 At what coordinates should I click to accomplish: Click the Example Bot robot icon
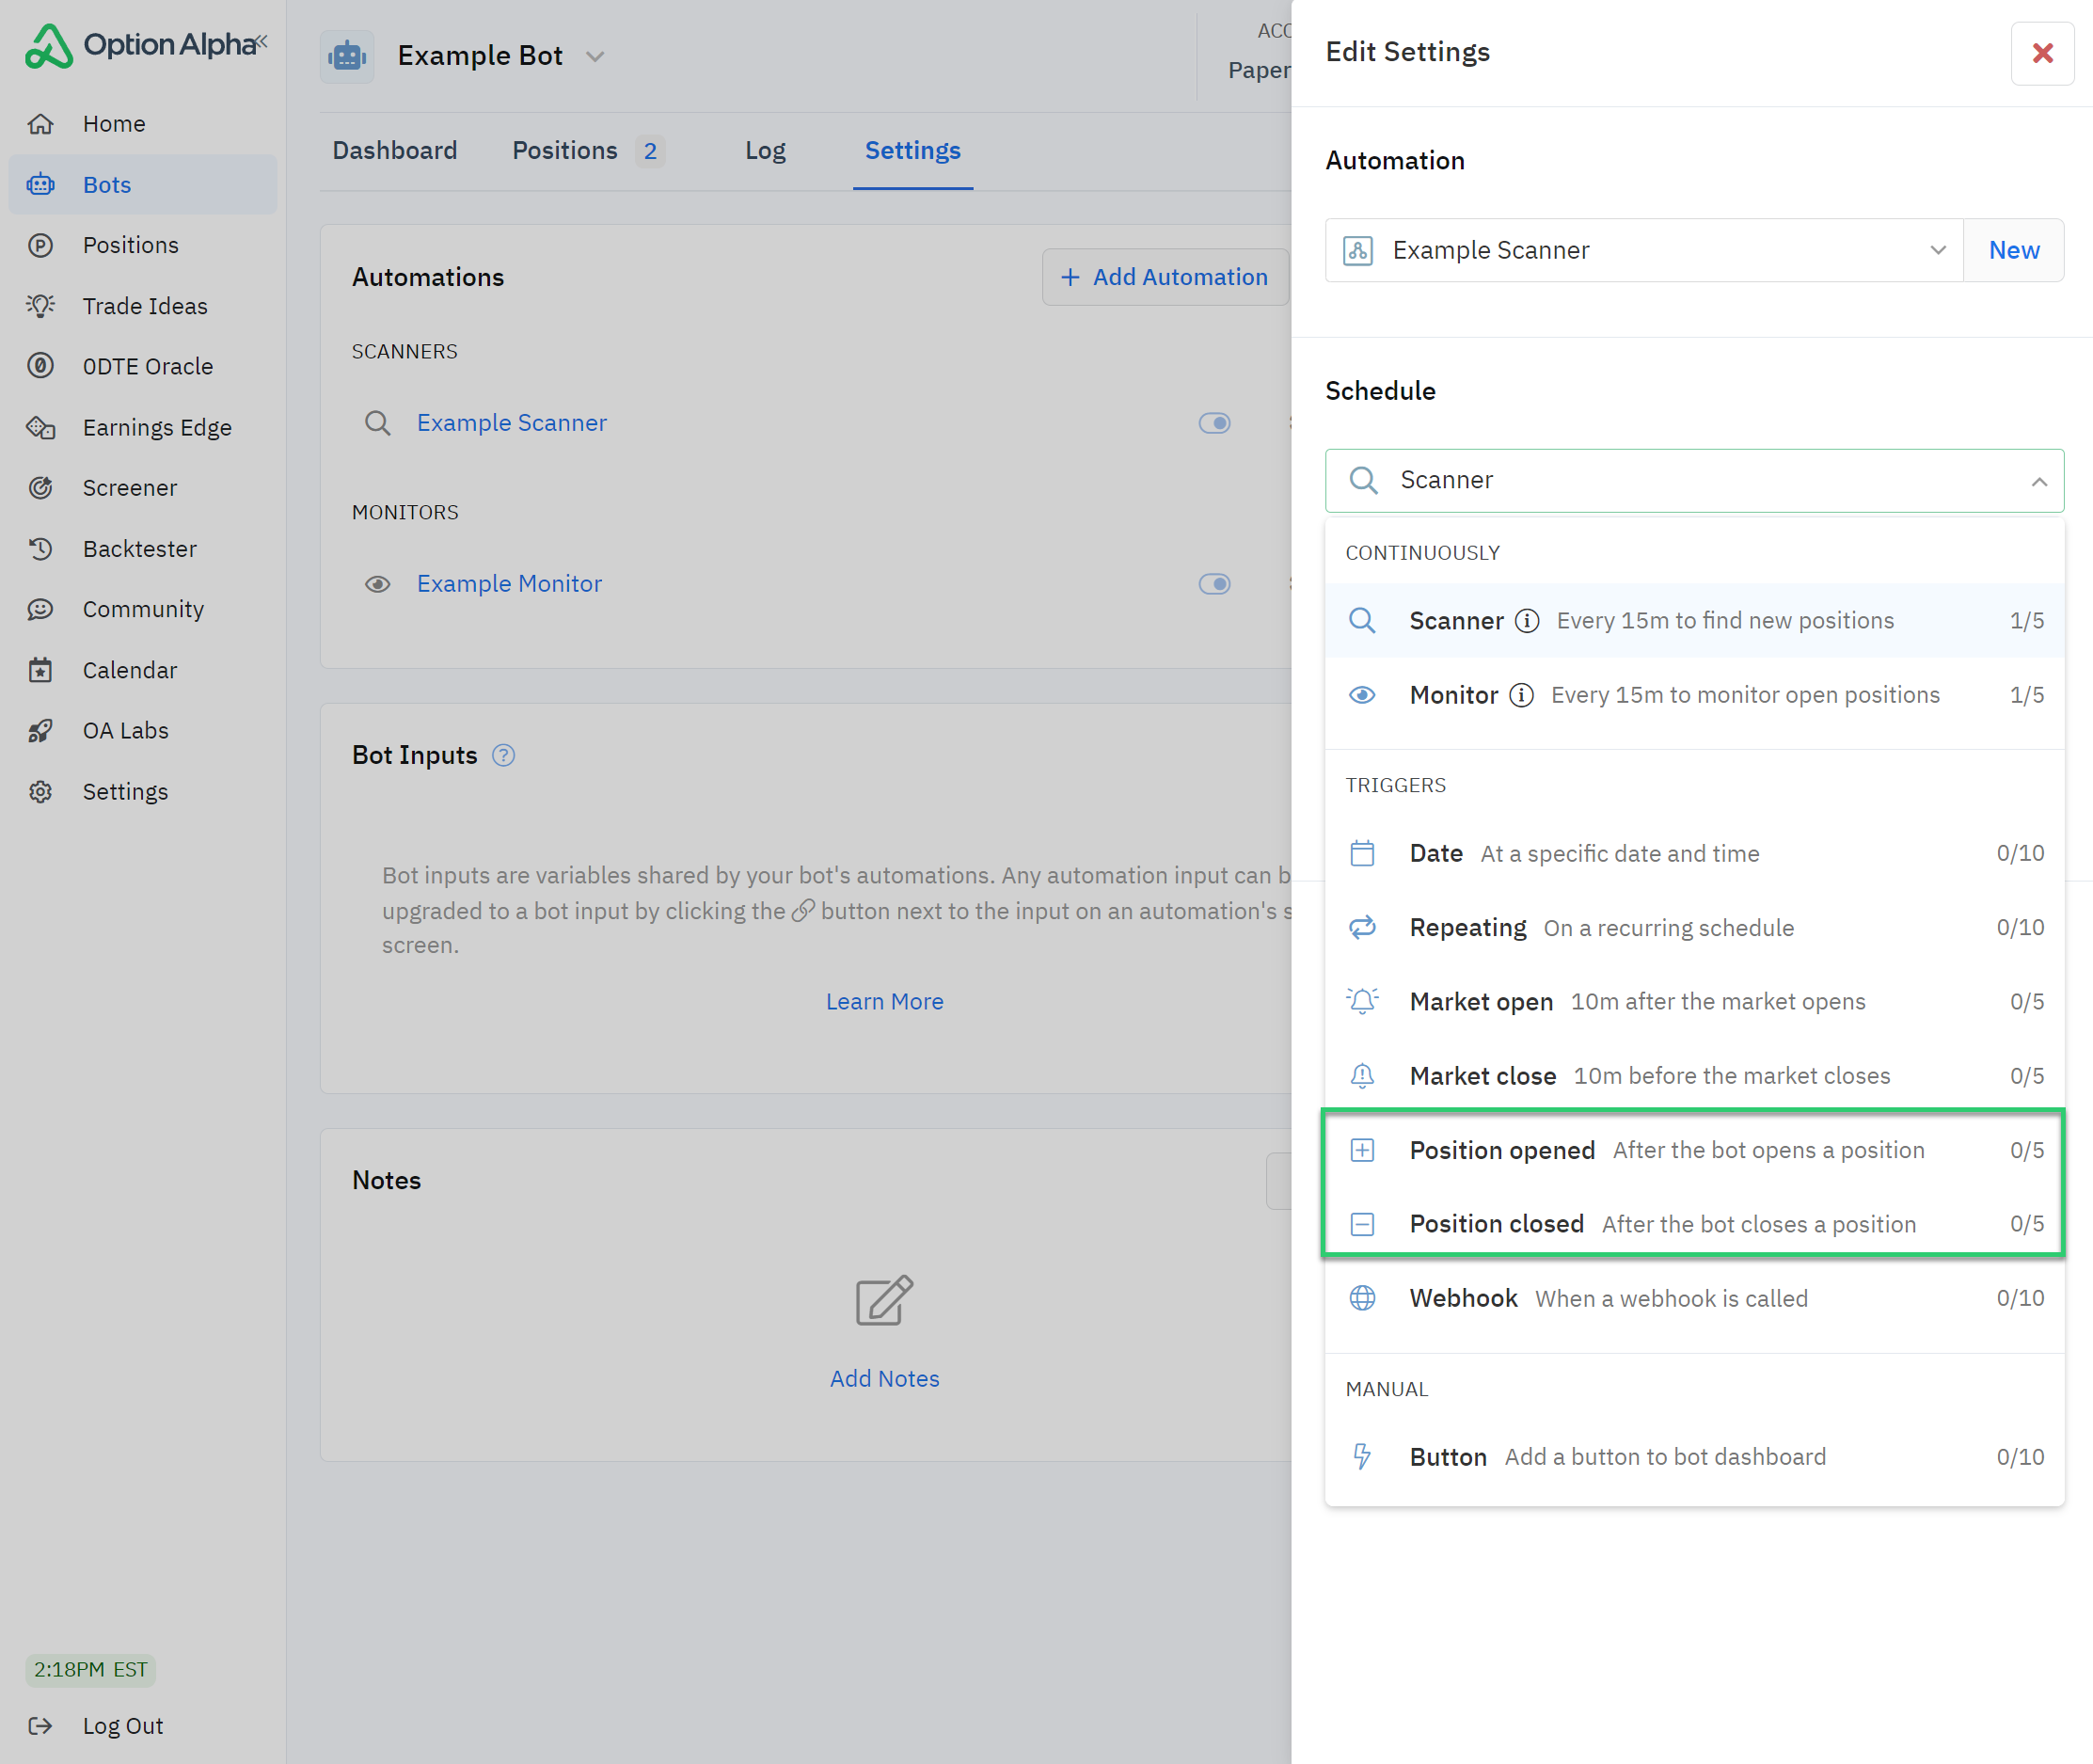[347, 56]
